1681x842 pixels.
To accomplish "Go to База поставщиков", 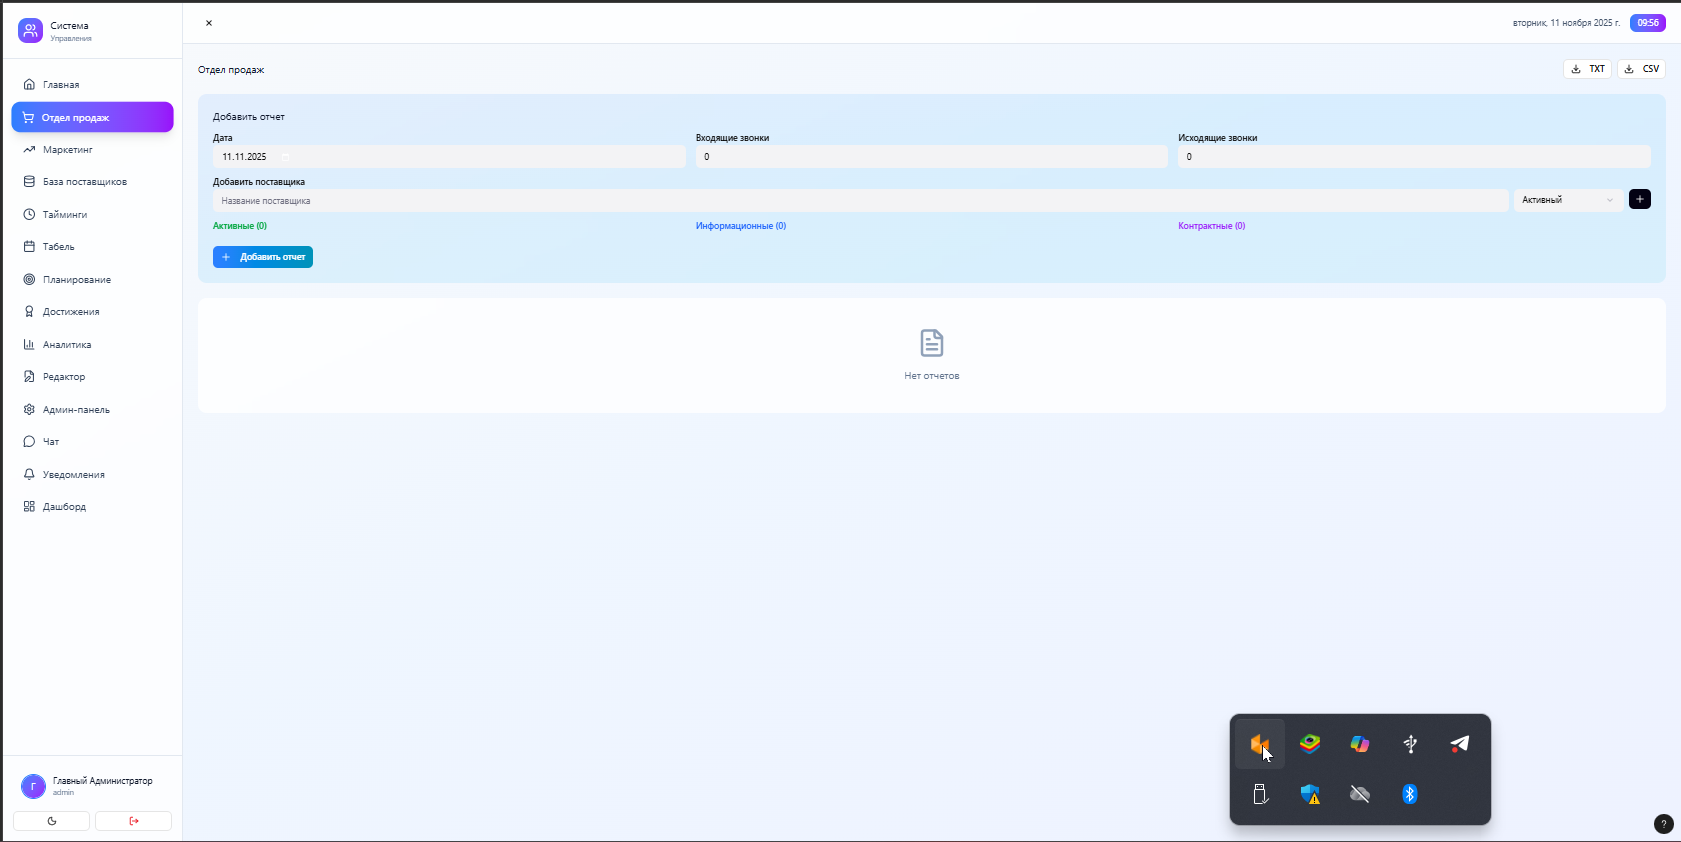I will pos(92,182).
